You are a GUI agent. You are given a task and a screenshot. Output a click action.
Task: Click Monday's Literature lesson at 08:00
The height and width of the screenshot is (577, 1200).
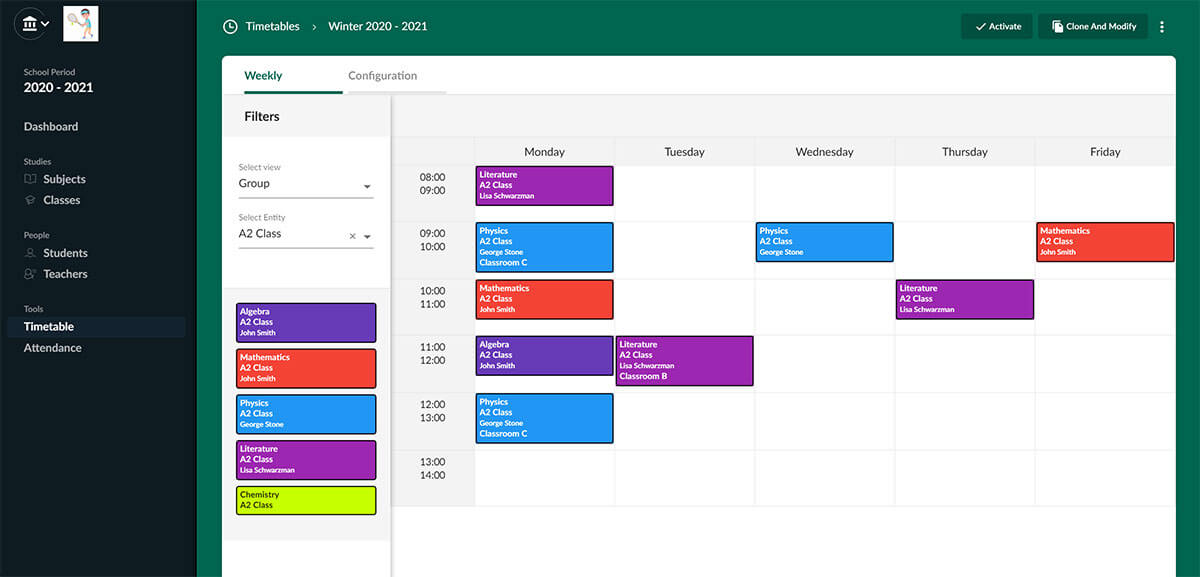[x=544, y=185]
